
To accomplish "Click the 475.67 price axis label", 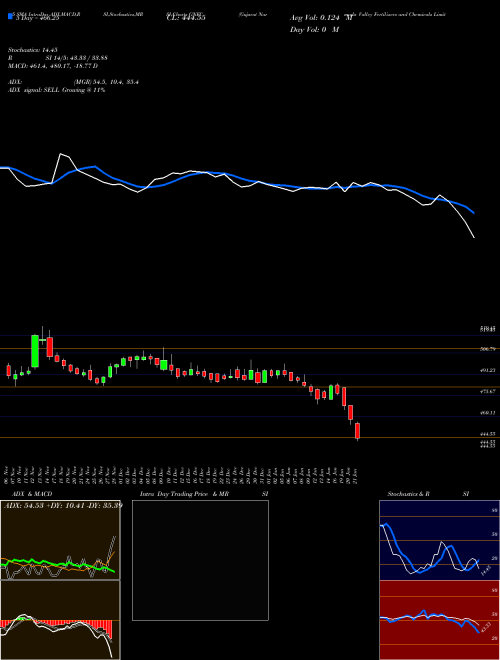I will [x=487, y=391].
